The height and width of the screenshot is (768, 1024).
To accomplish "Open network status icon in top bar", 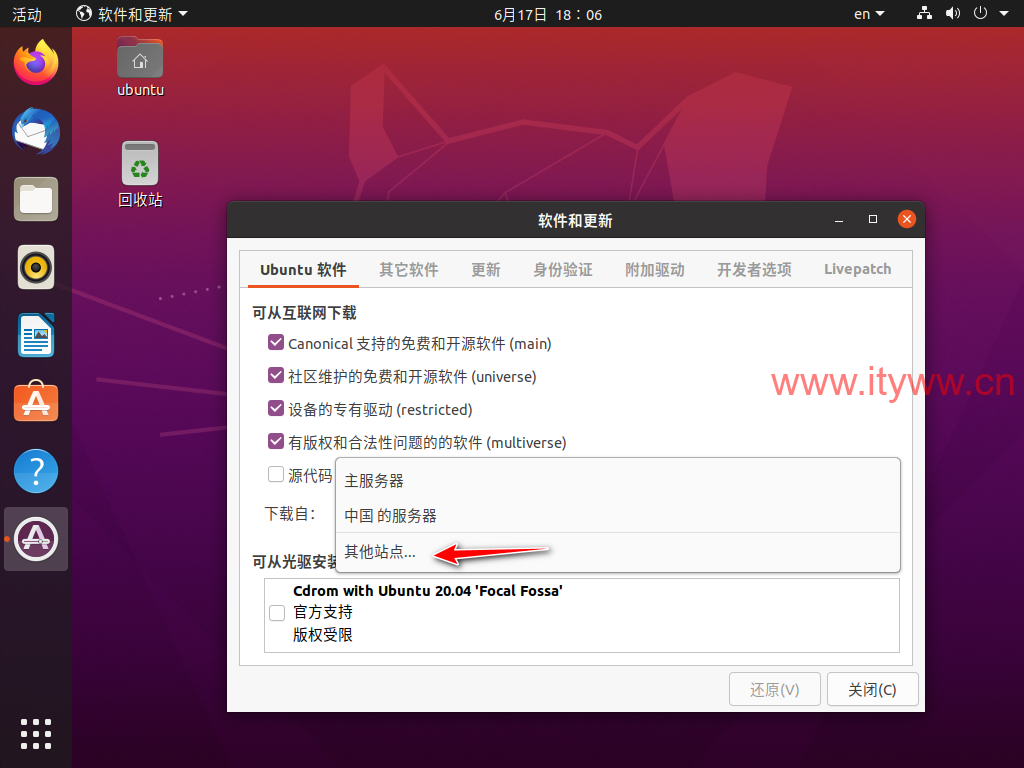I will (x=924, y=14).
